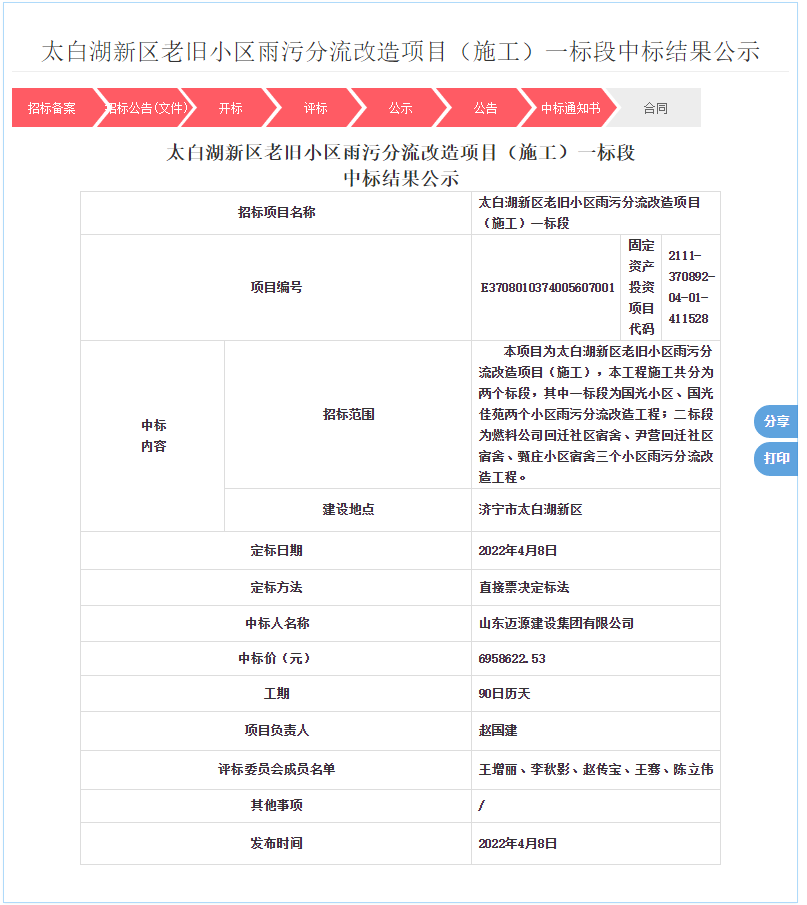Select project number E3708010374005607001
This screenshot has width=807, height=905.
pos(548,287)
